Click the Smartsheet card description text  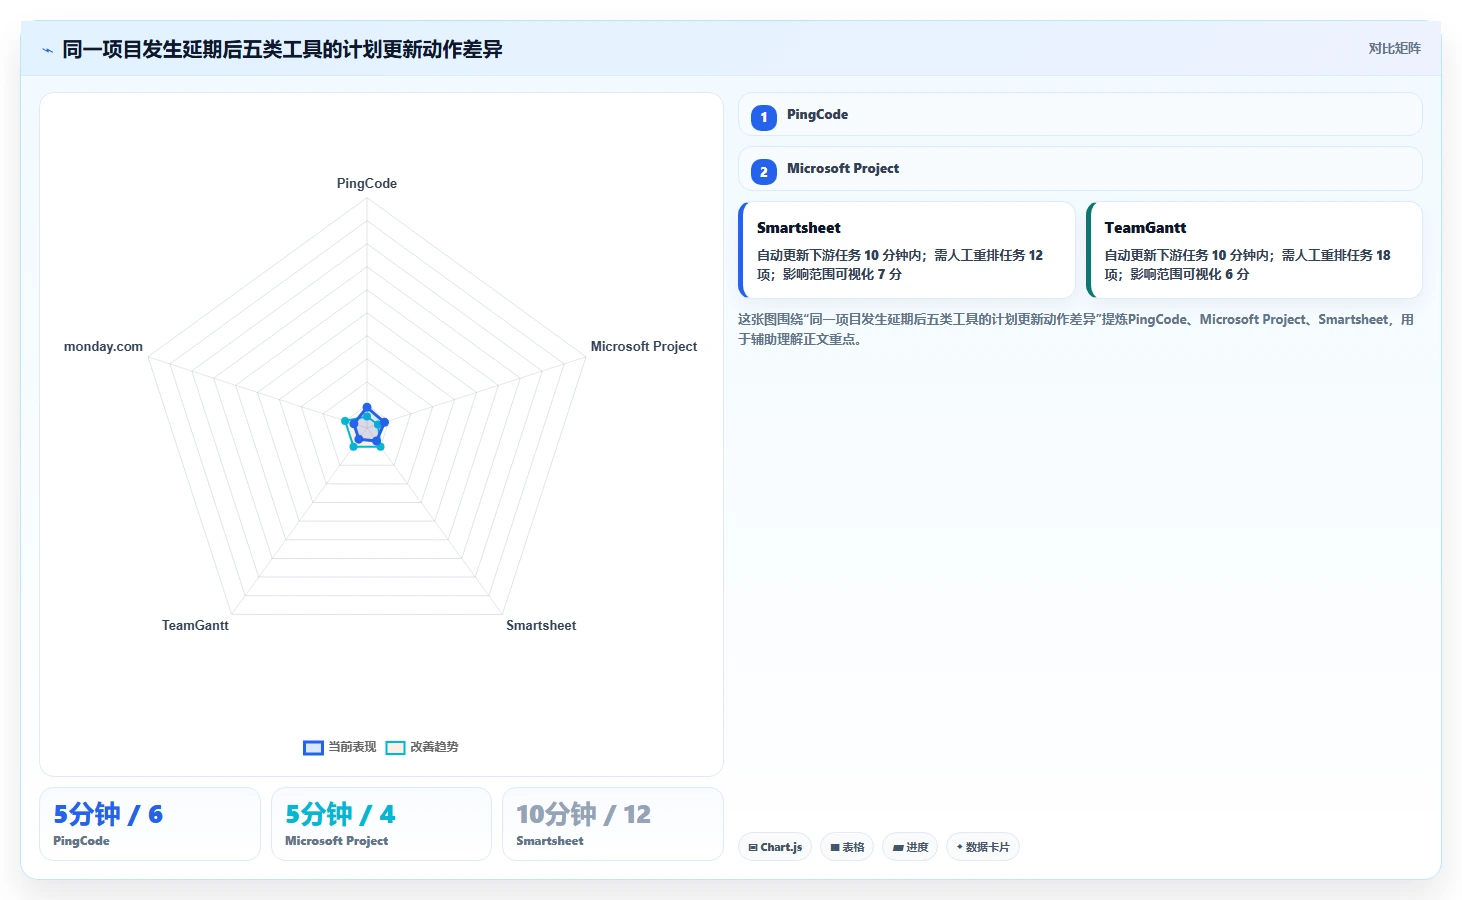tap(900, 265)
